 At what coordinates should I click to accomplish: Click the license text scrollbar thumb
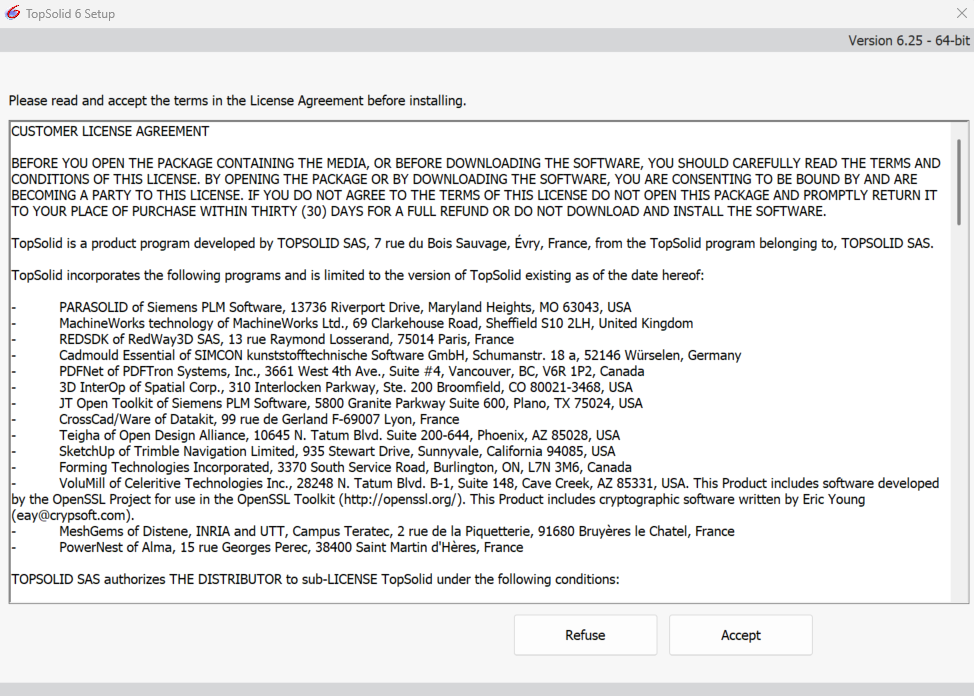click(959, 182)
